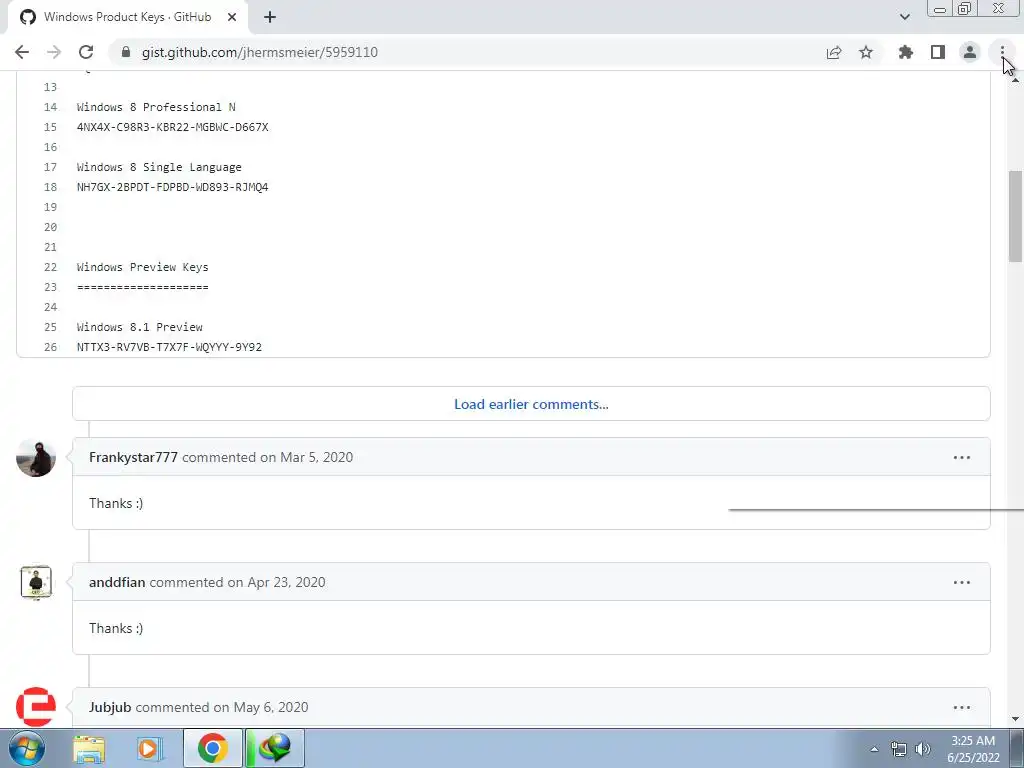Screen dimensions: 1024x768
Task: Open the Extensions puzzle icon
Action: coord(905,52)
